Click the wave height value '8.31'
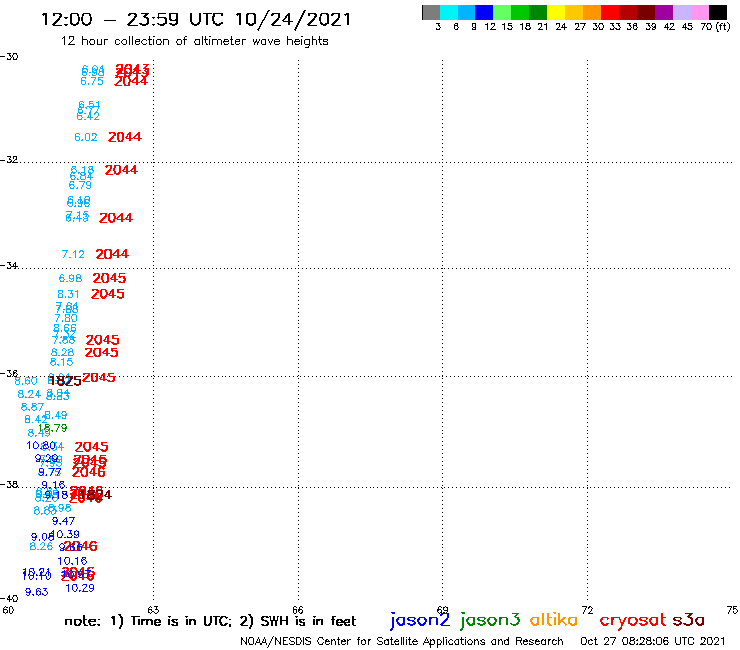The image size is (740, 650). [x=68, y=295]
